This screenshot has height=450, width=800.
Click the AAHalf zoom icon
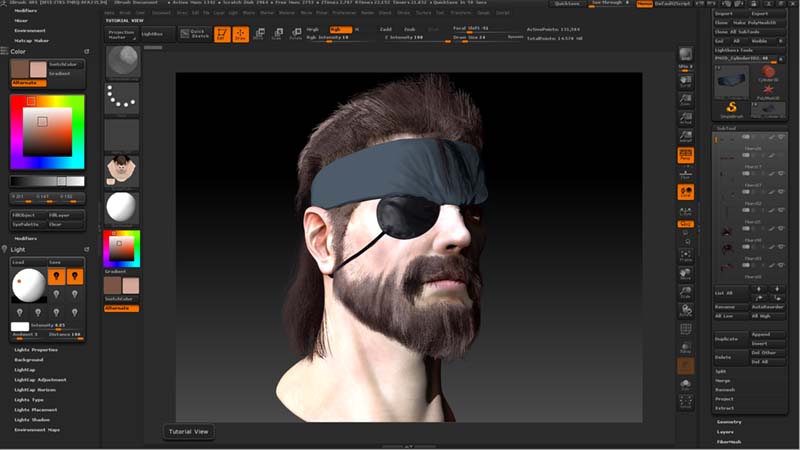click(685, 136)
